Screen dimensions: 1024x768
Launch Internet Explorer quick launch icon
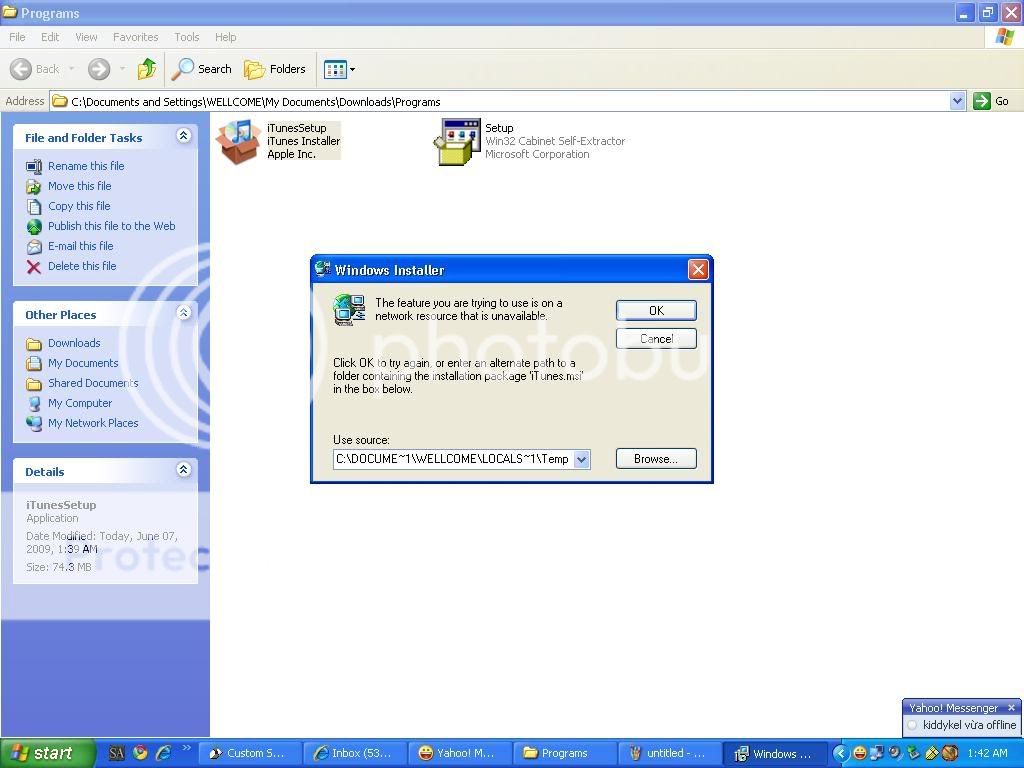click(163, 754)
